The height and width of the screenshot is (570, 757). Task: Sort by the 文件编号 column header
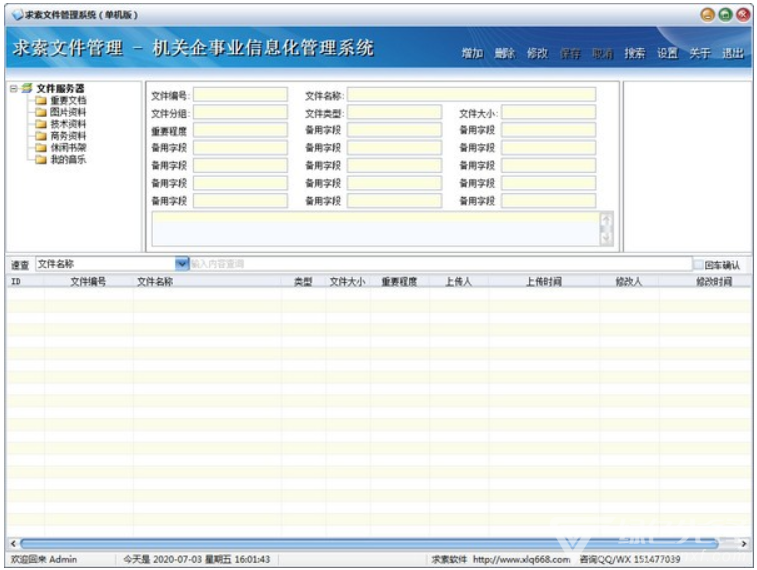(88, 281)
